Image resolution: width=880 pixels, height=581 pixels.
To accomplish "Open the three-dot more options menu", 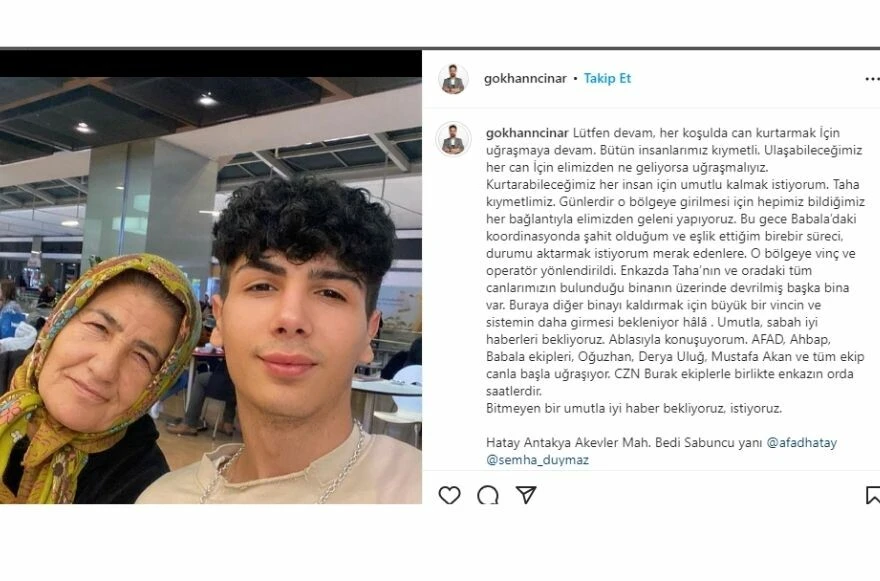I will click(872, 79).
